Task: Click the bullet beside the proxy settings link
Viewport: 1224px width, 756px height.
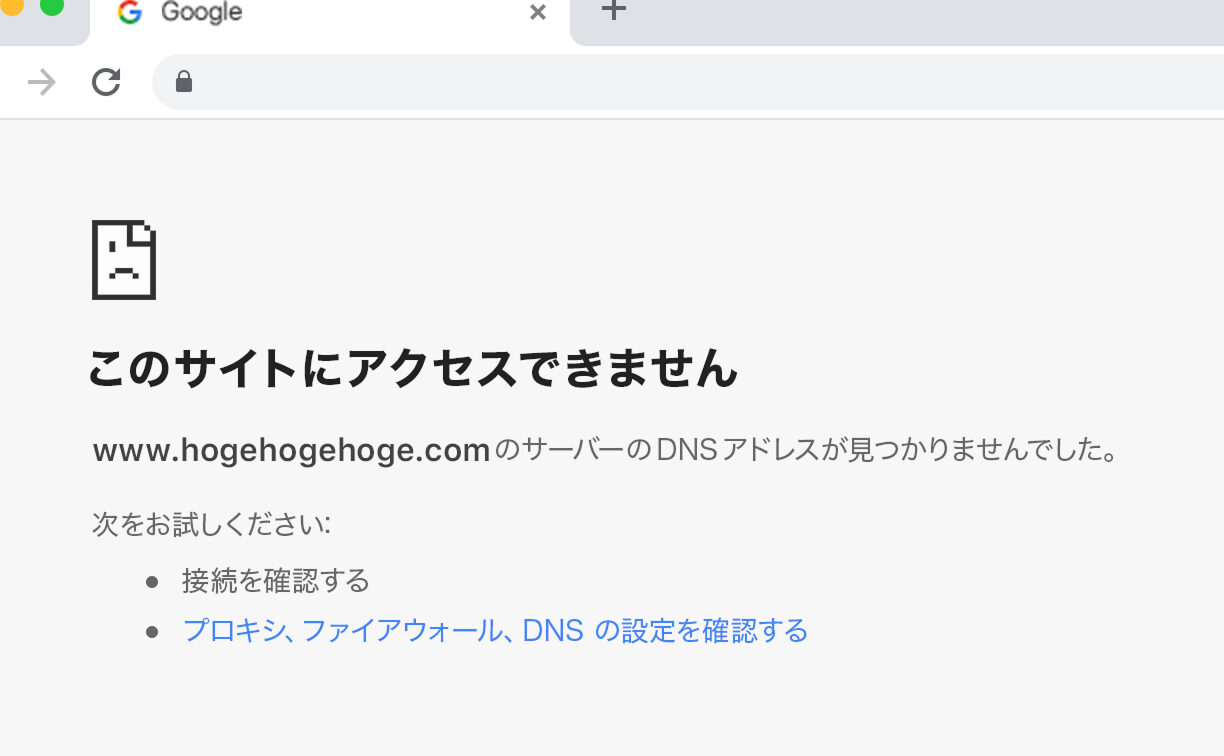Action: pyautogui.click(x=152, y=632)
